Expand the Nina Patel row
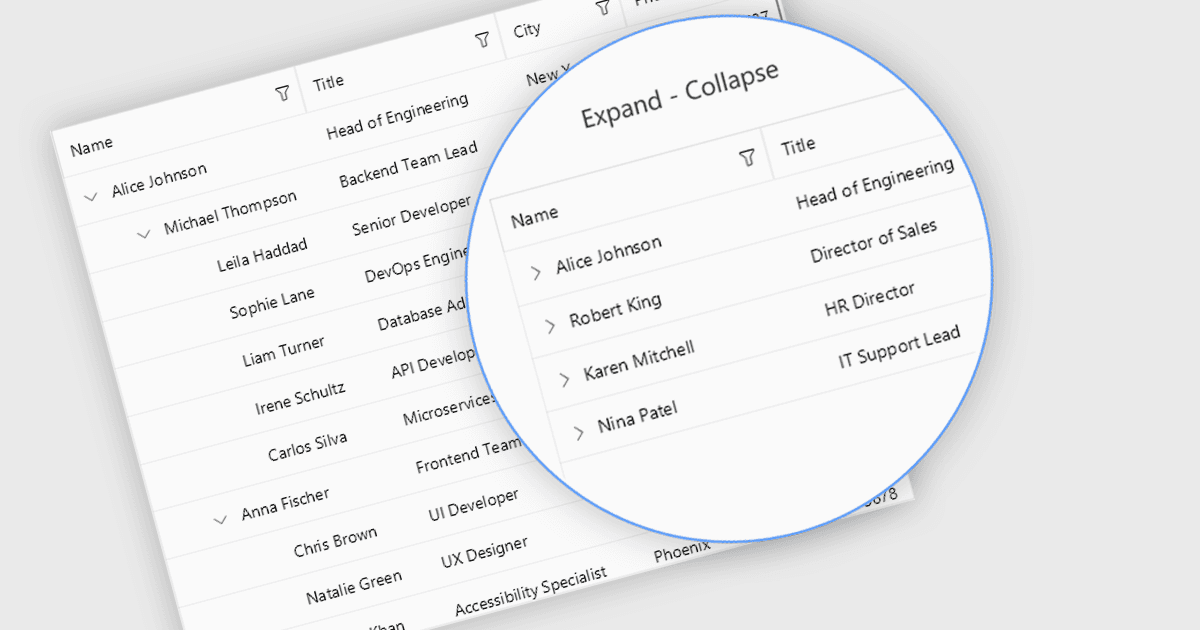Image resolution: width=1200 pixels, height=630 pixels. pos(578,432)
